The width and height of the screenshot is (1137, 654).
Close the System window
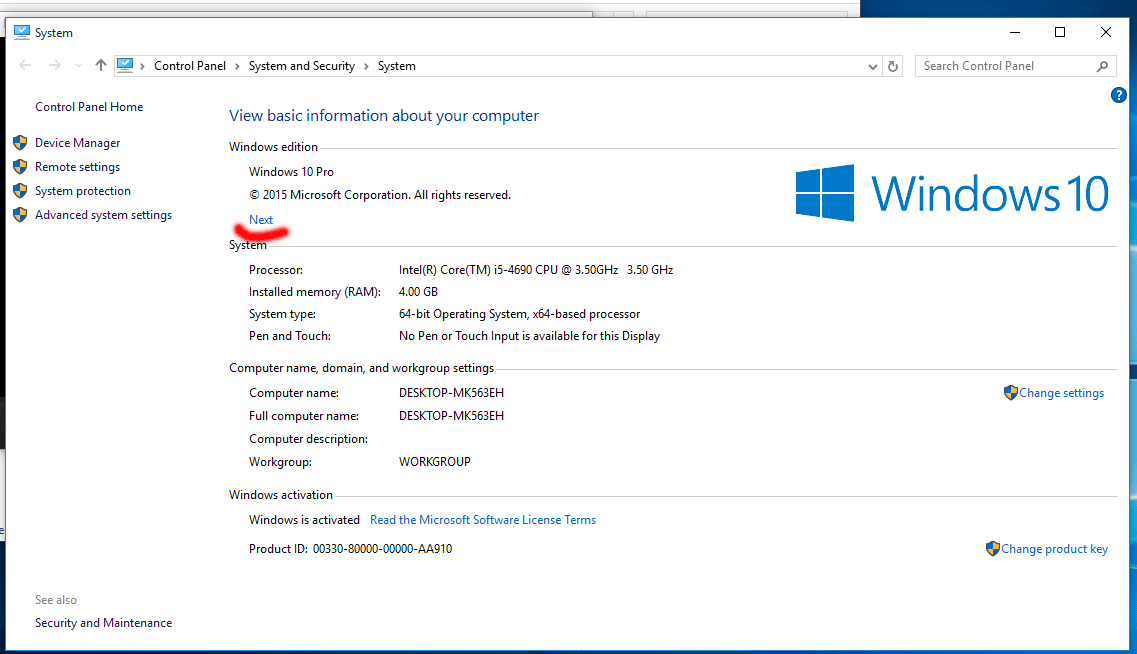pyautogui.click(x=1106, y=33)
